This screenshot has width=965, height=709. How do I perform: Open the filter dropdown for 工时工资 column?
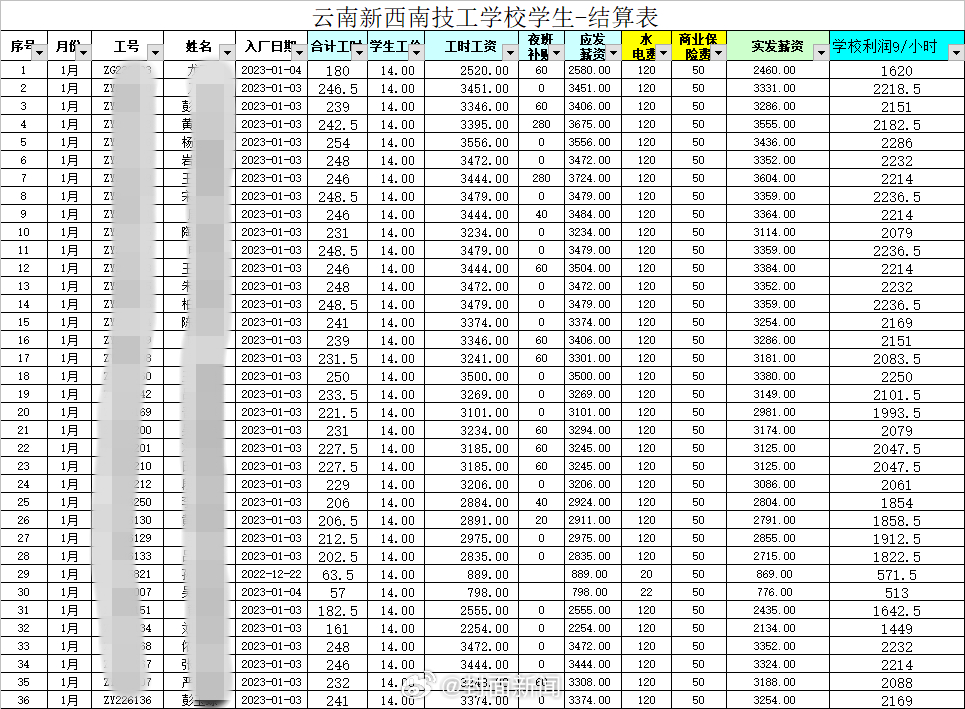[x=510, y=53]
